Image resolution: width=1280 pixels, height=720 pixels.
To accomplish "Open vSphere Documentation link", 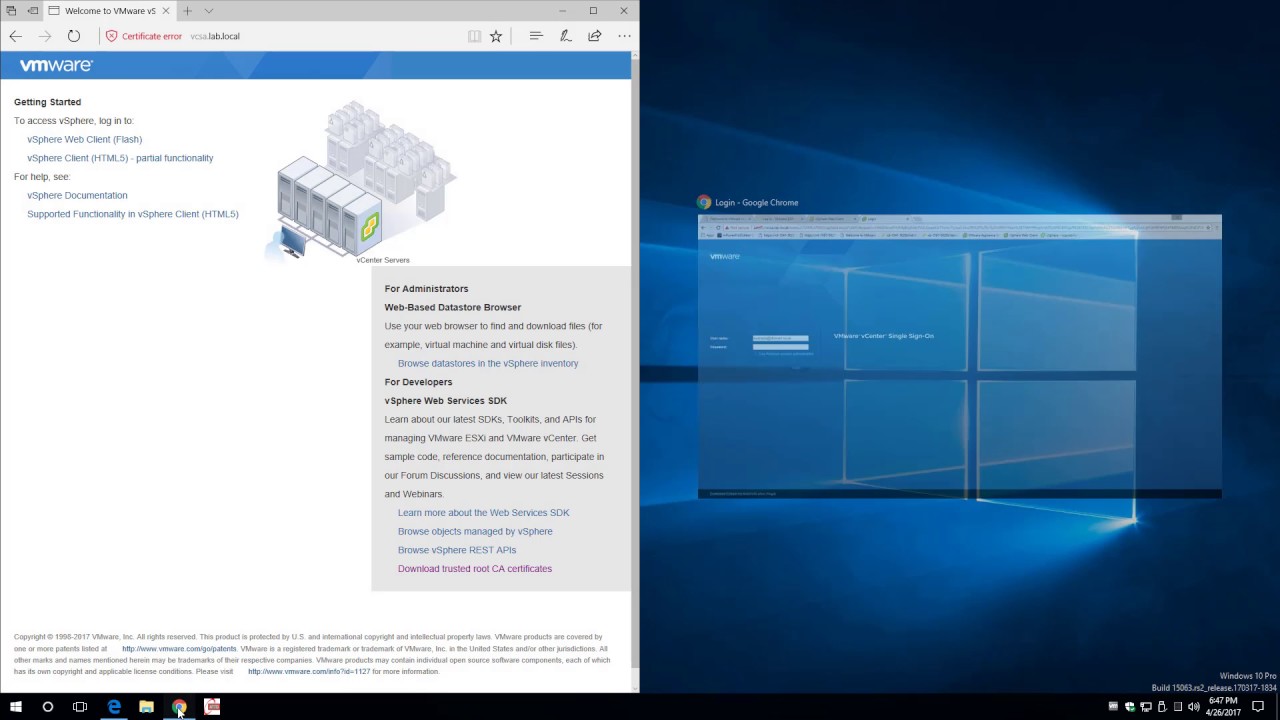I will [x=77, y=196].
